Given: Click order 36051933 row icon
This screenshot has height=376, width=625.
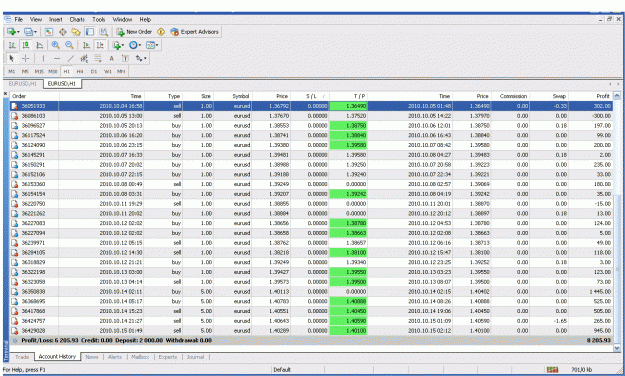Looking at the screenshot, I should [x=15, y=106].
